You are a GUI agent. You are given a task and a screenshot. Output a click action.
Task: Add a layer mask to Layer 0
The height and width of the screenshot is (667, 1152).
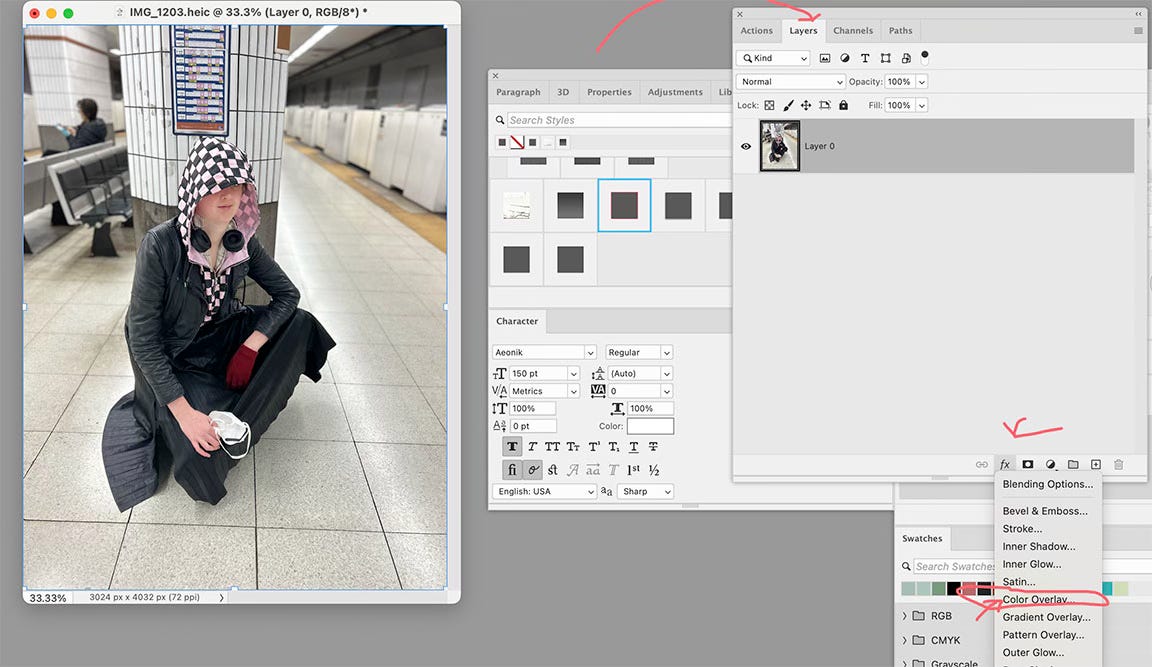[1027, 465]
